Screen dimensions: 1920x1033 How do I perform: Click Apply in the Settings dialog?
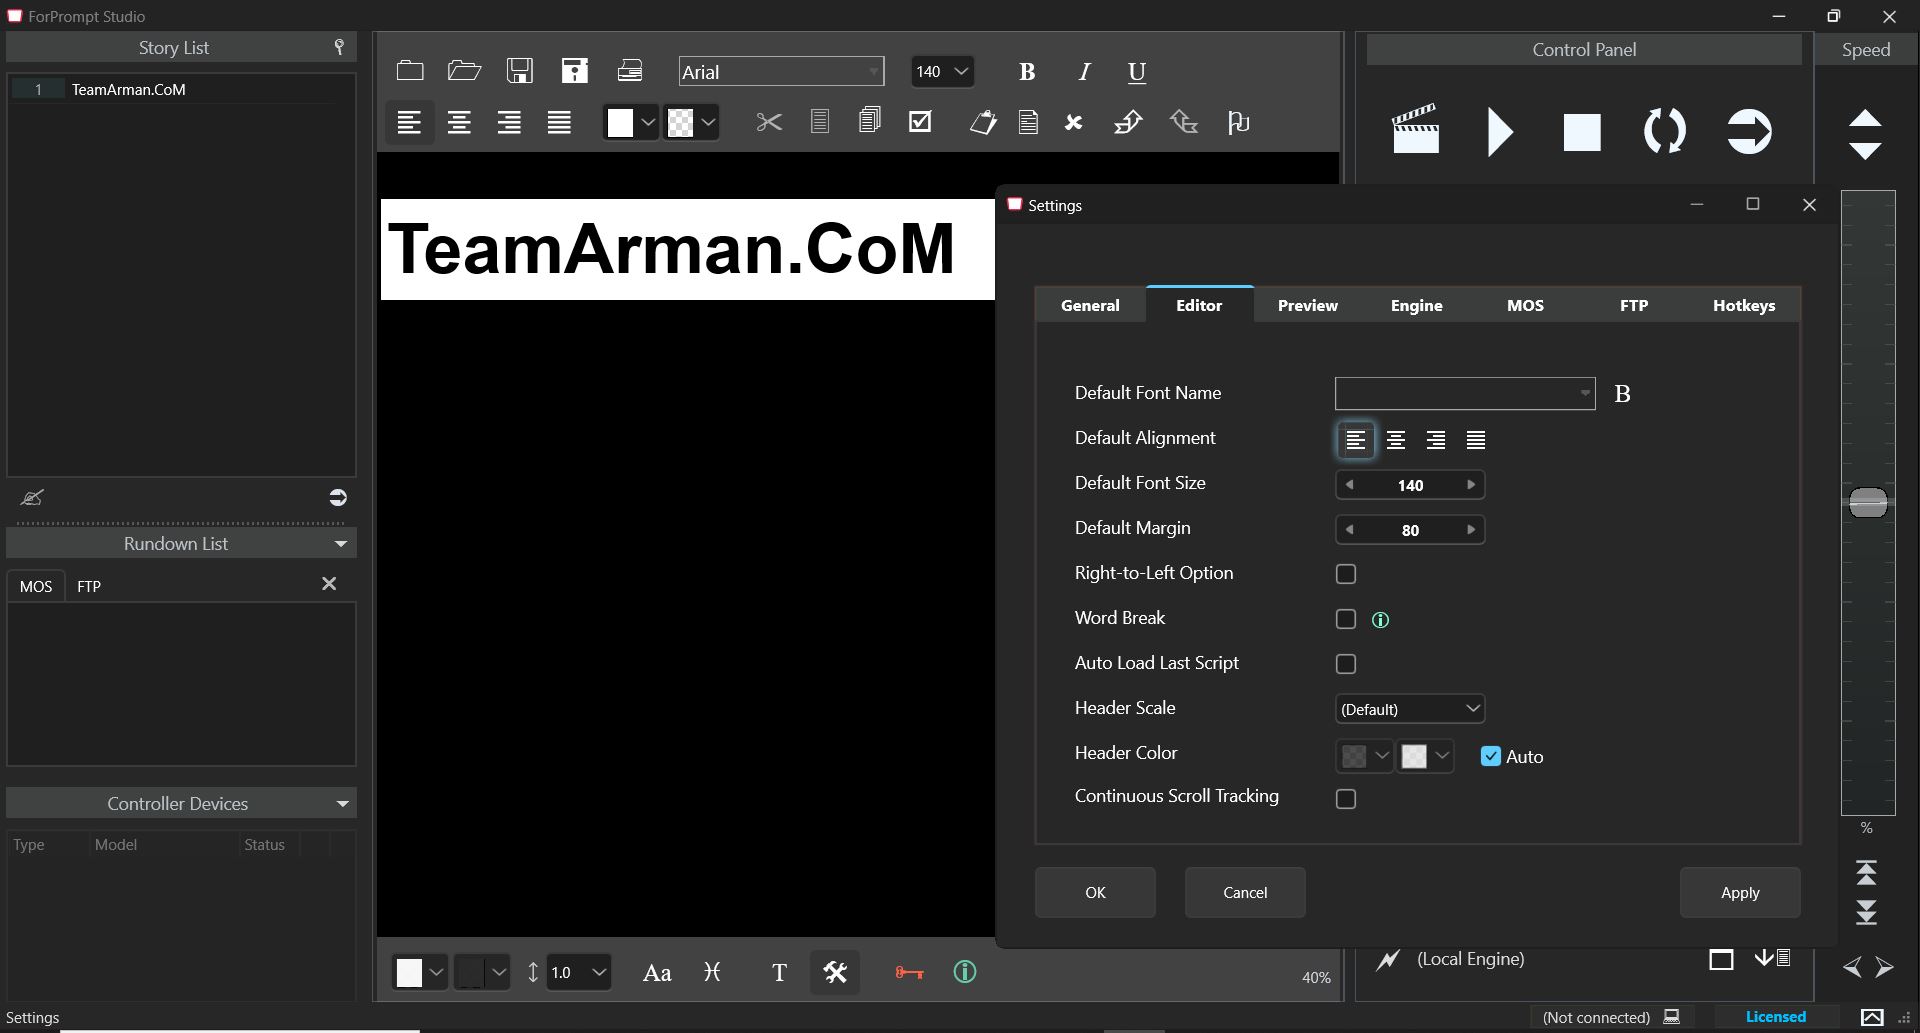click(1740, 892)
